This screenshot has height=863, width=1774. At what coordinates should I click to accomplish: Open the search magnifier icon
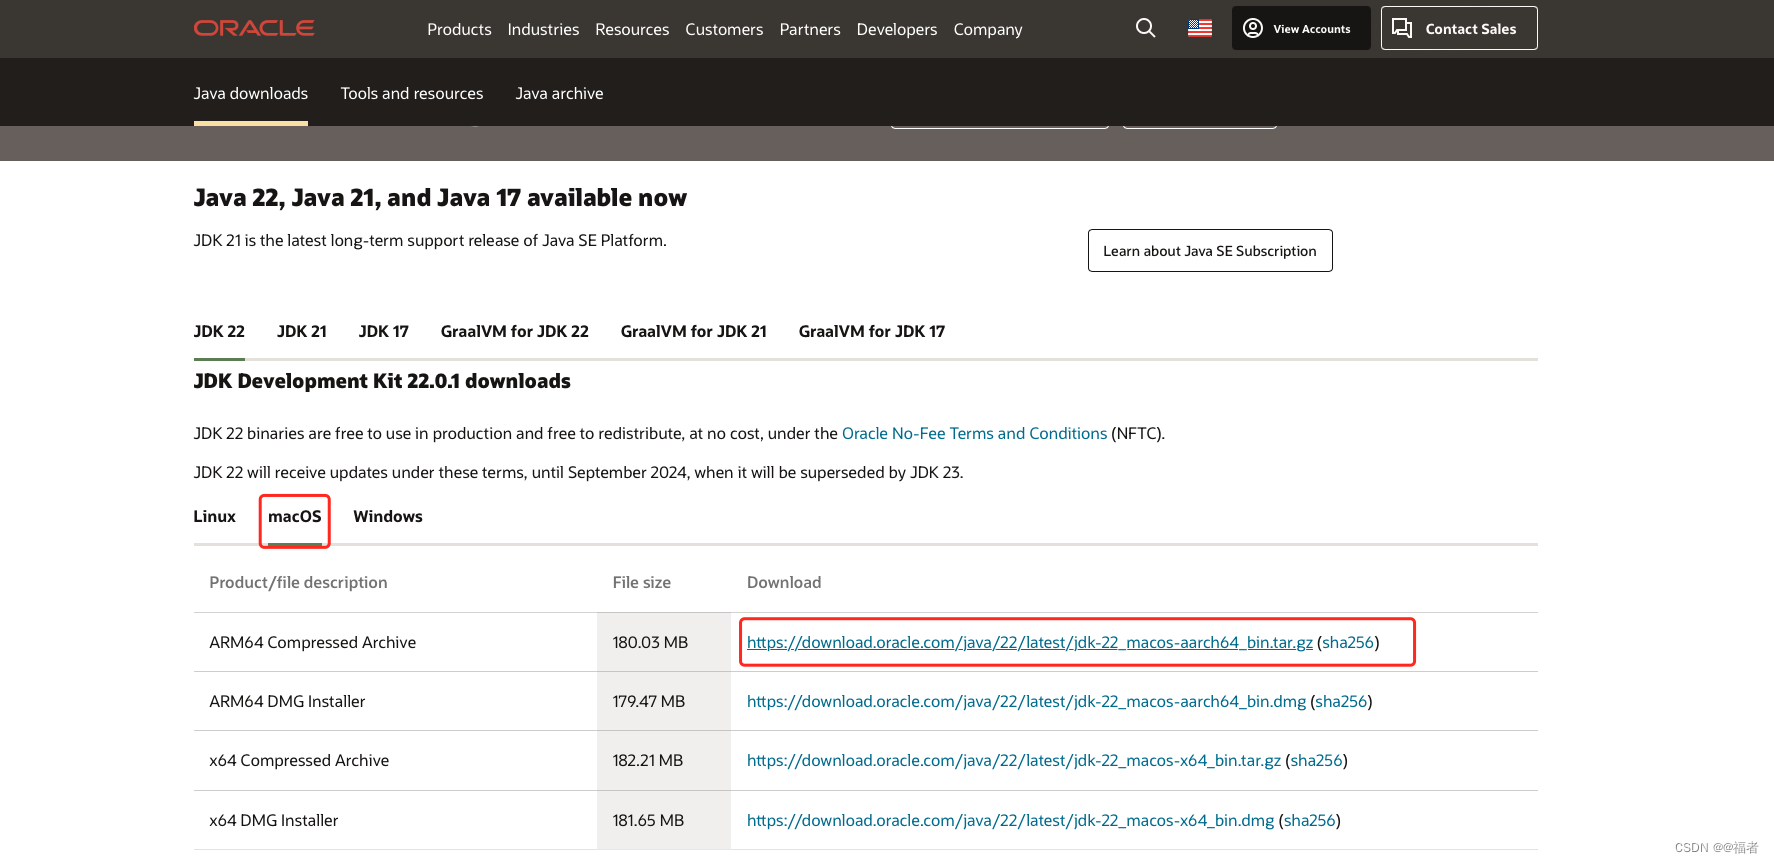[1145, 28]
